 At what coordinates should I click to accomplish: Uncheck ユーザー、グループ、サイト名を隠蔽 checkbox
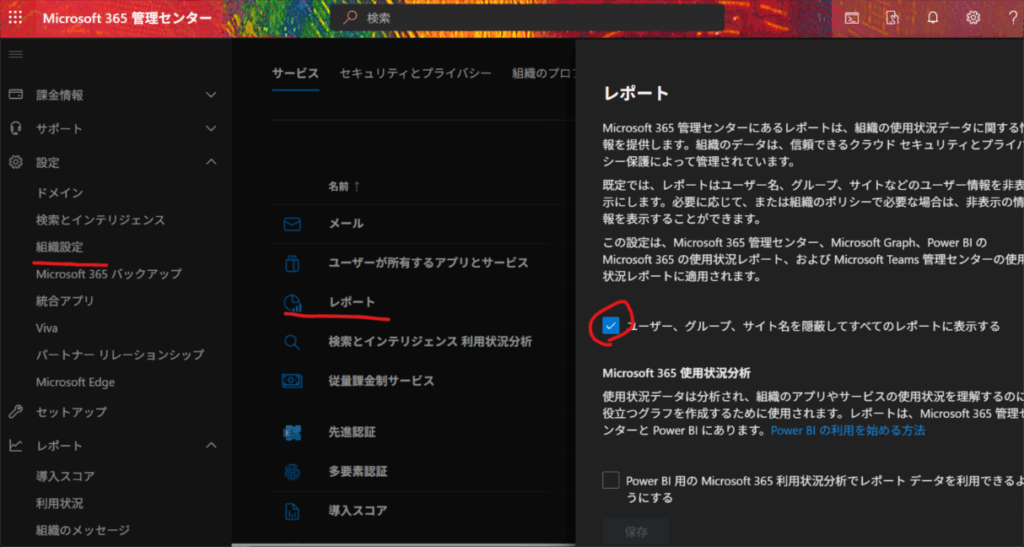[611, 325]
